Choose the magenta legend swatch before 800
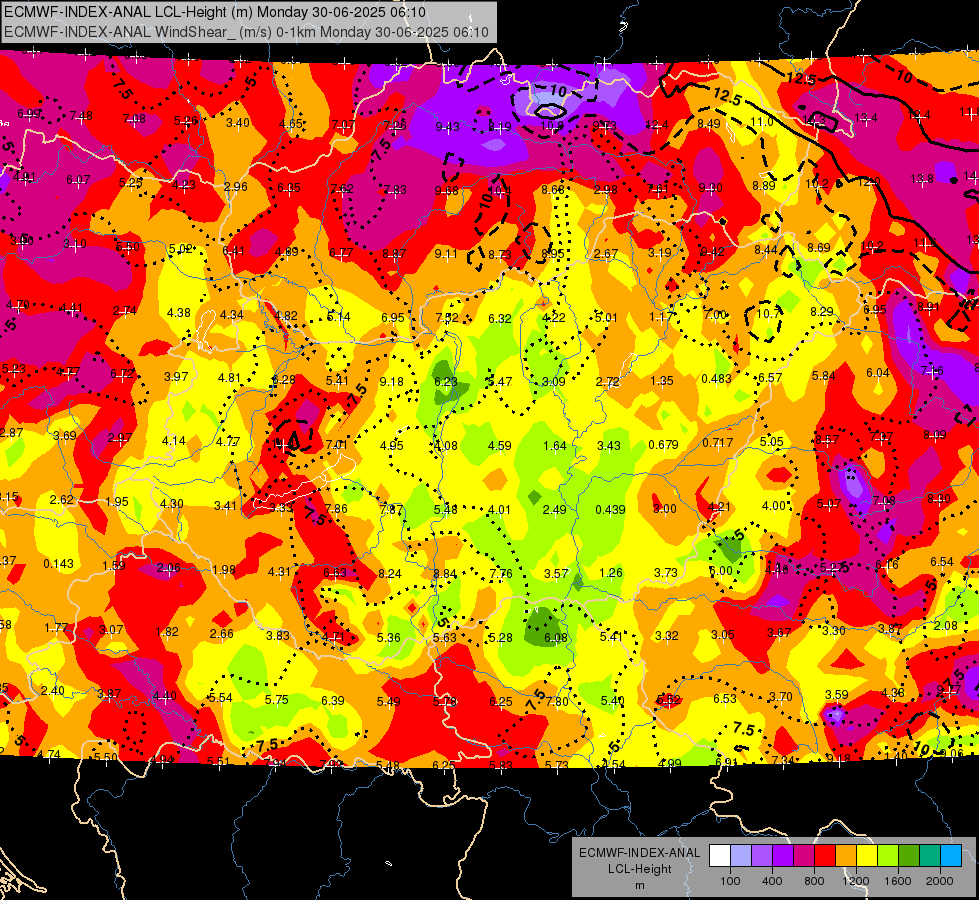The image size is (979, 900). (x=804, y=856)
